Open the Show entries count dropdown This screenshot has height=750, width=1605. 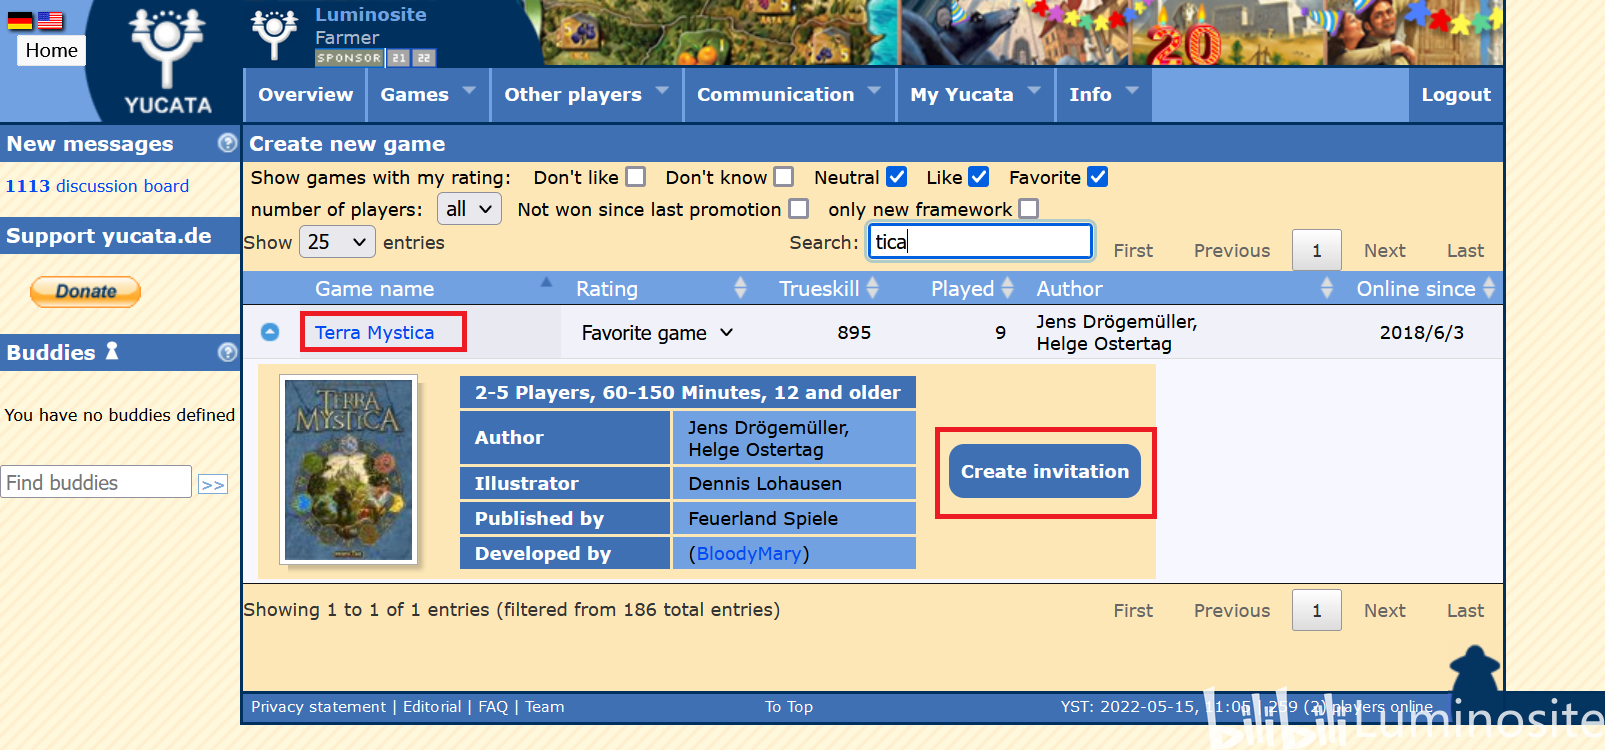tap(337, 242)
